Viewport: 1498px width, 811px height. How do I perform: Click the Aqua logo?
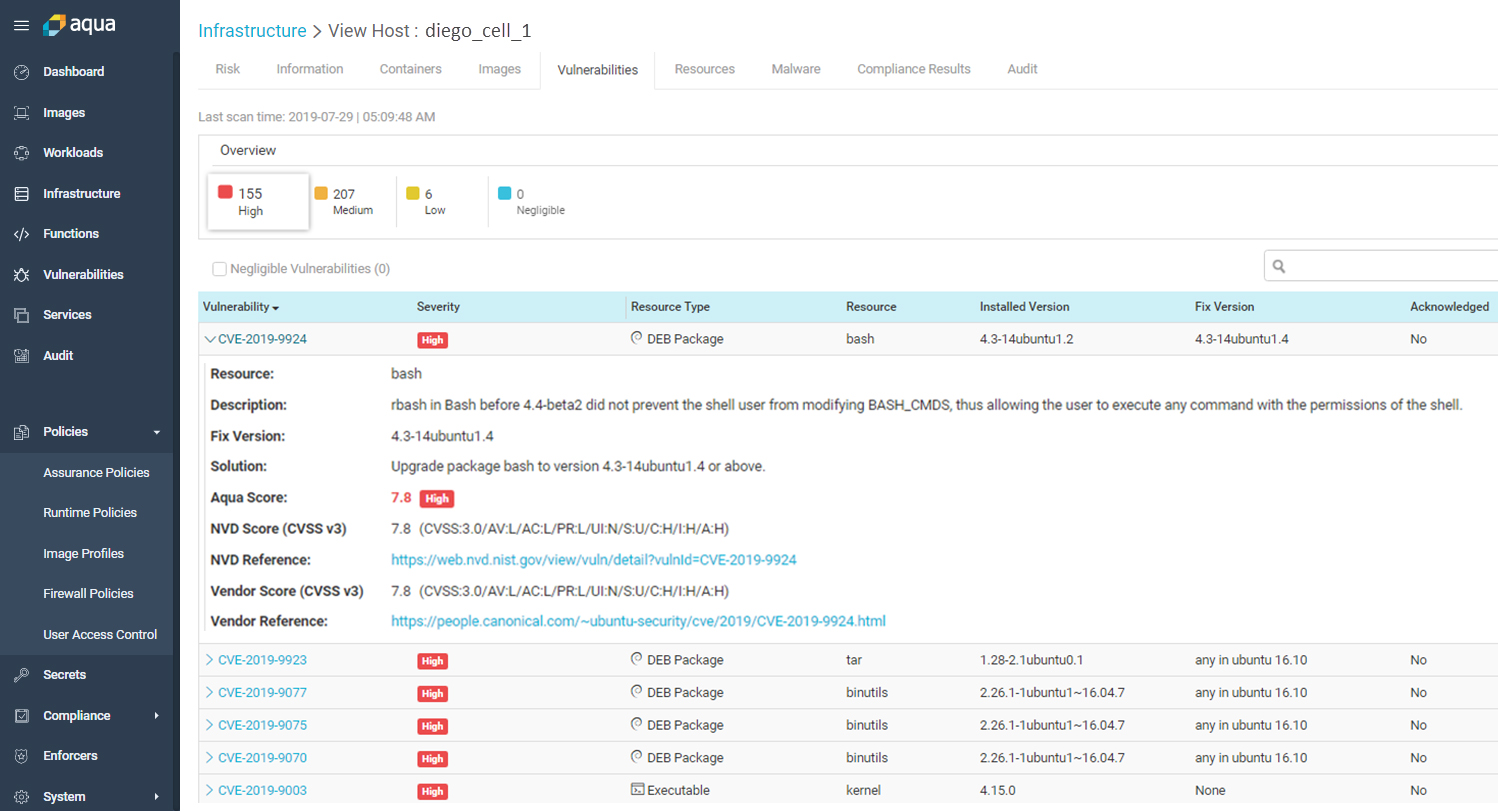[x=79, y=25]
